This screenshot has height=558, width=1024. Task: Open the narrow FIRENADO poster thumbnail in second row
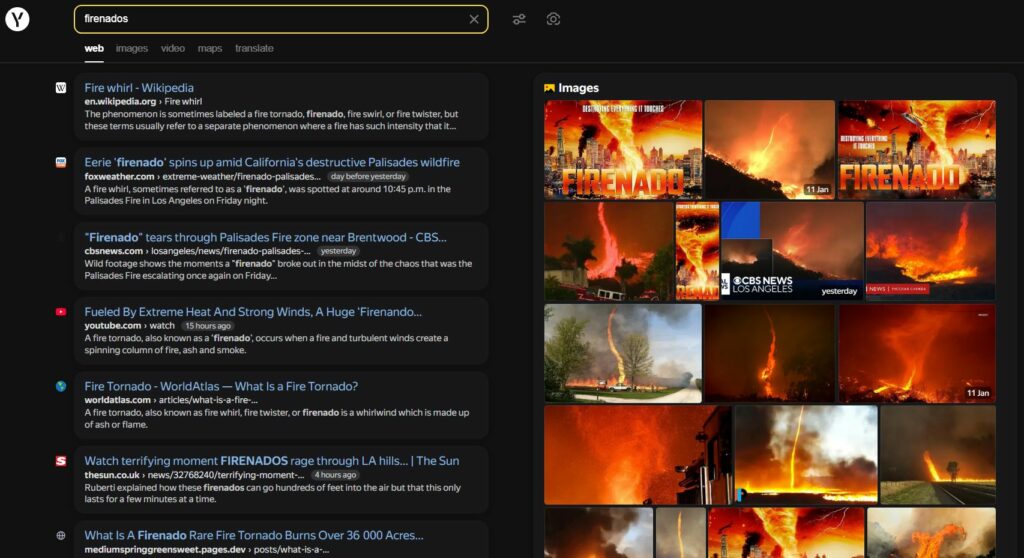coord(697,252)
